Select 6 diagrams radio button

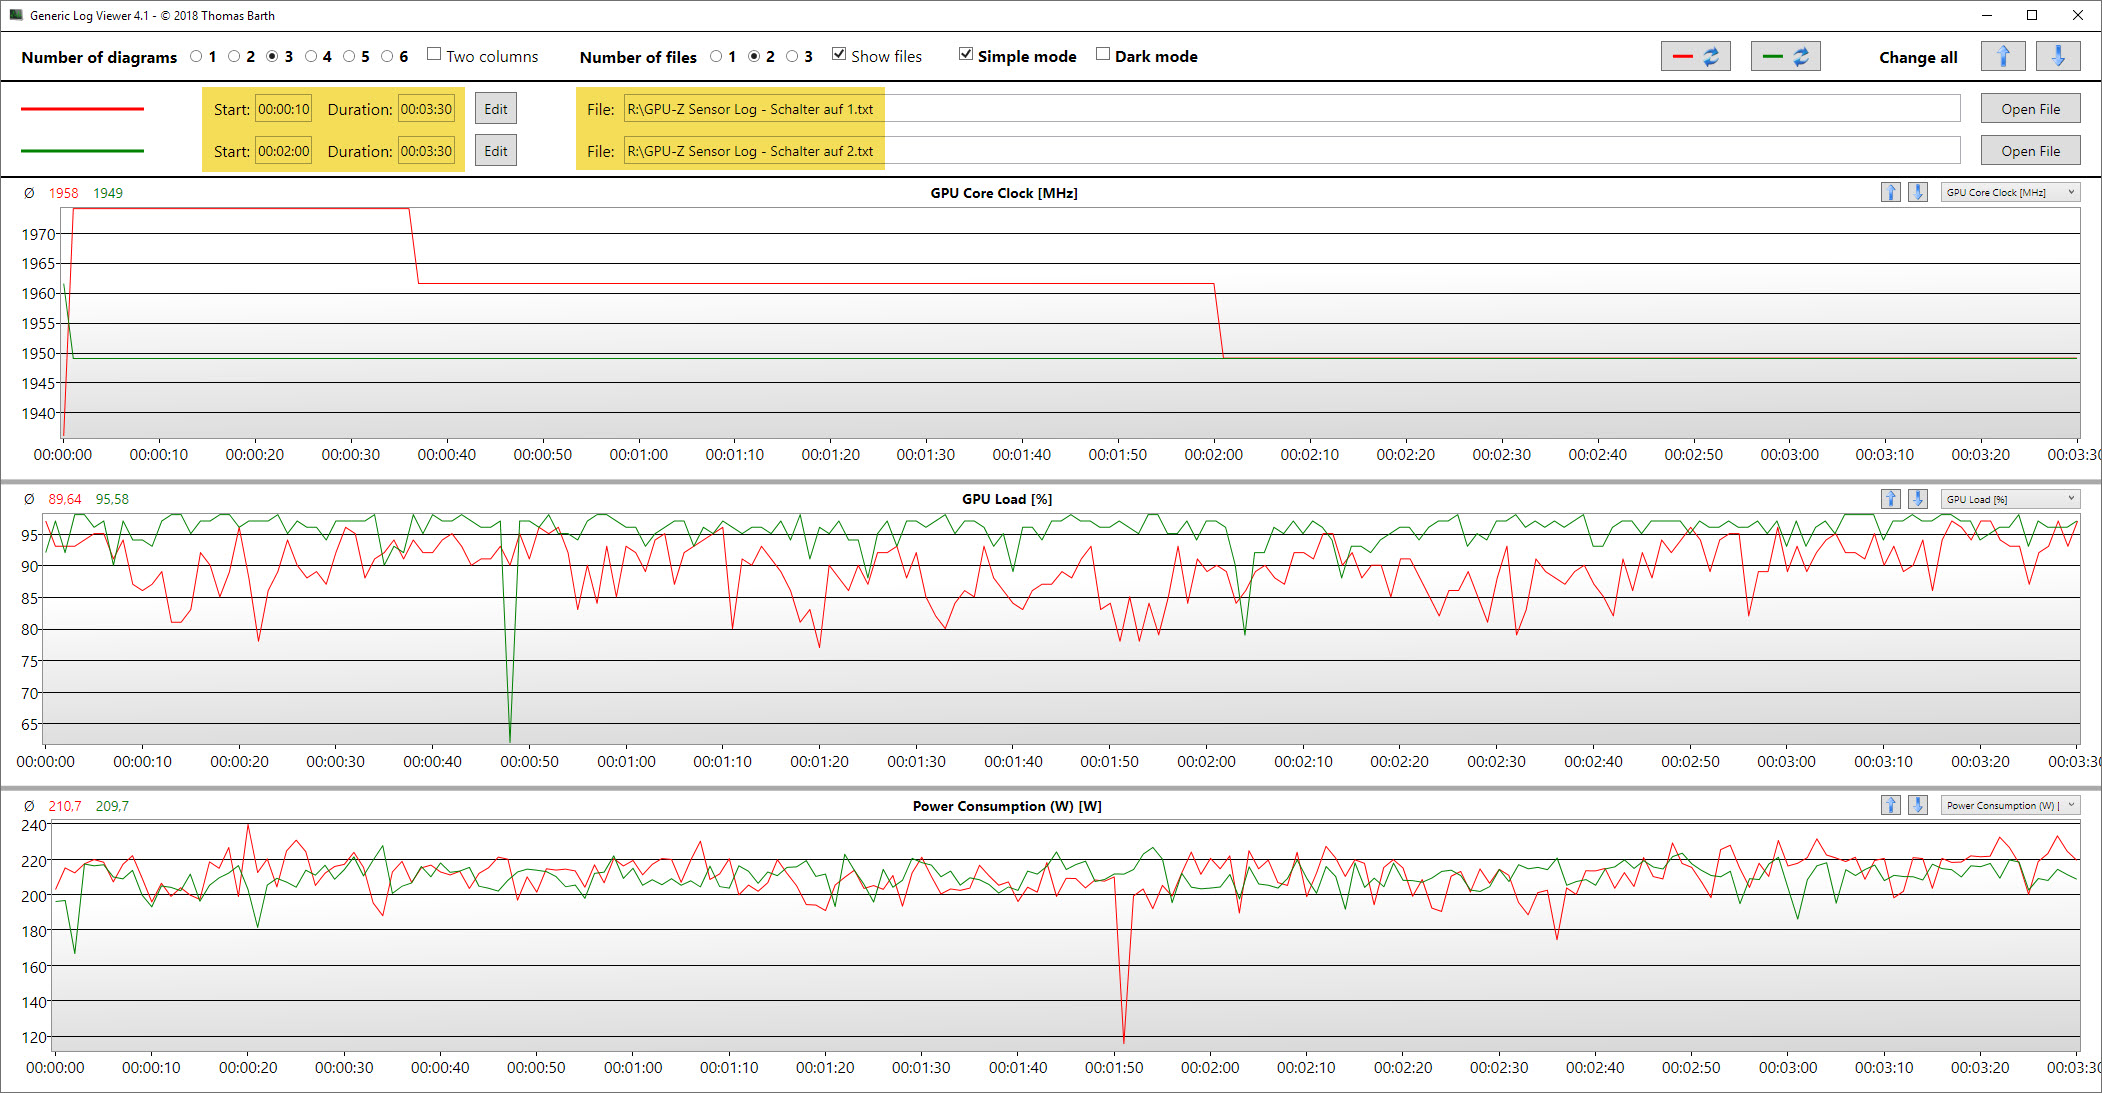(x=387, y=57)
